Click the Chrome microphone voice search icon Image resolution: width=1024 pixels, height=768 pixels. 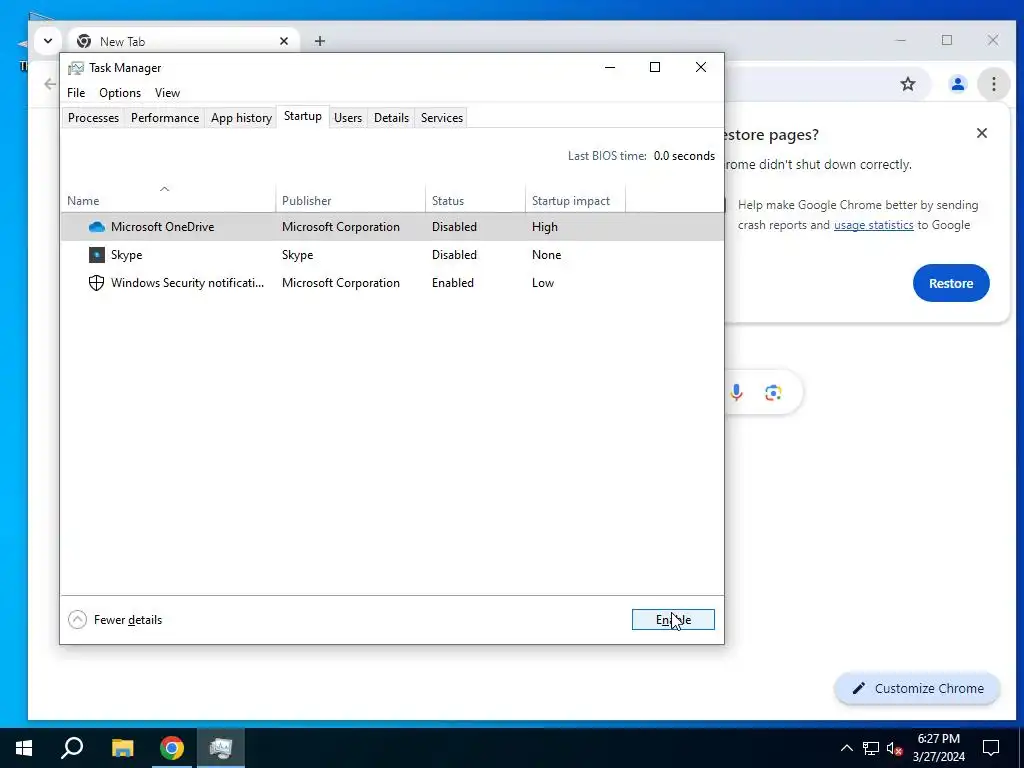coord(736,392)
